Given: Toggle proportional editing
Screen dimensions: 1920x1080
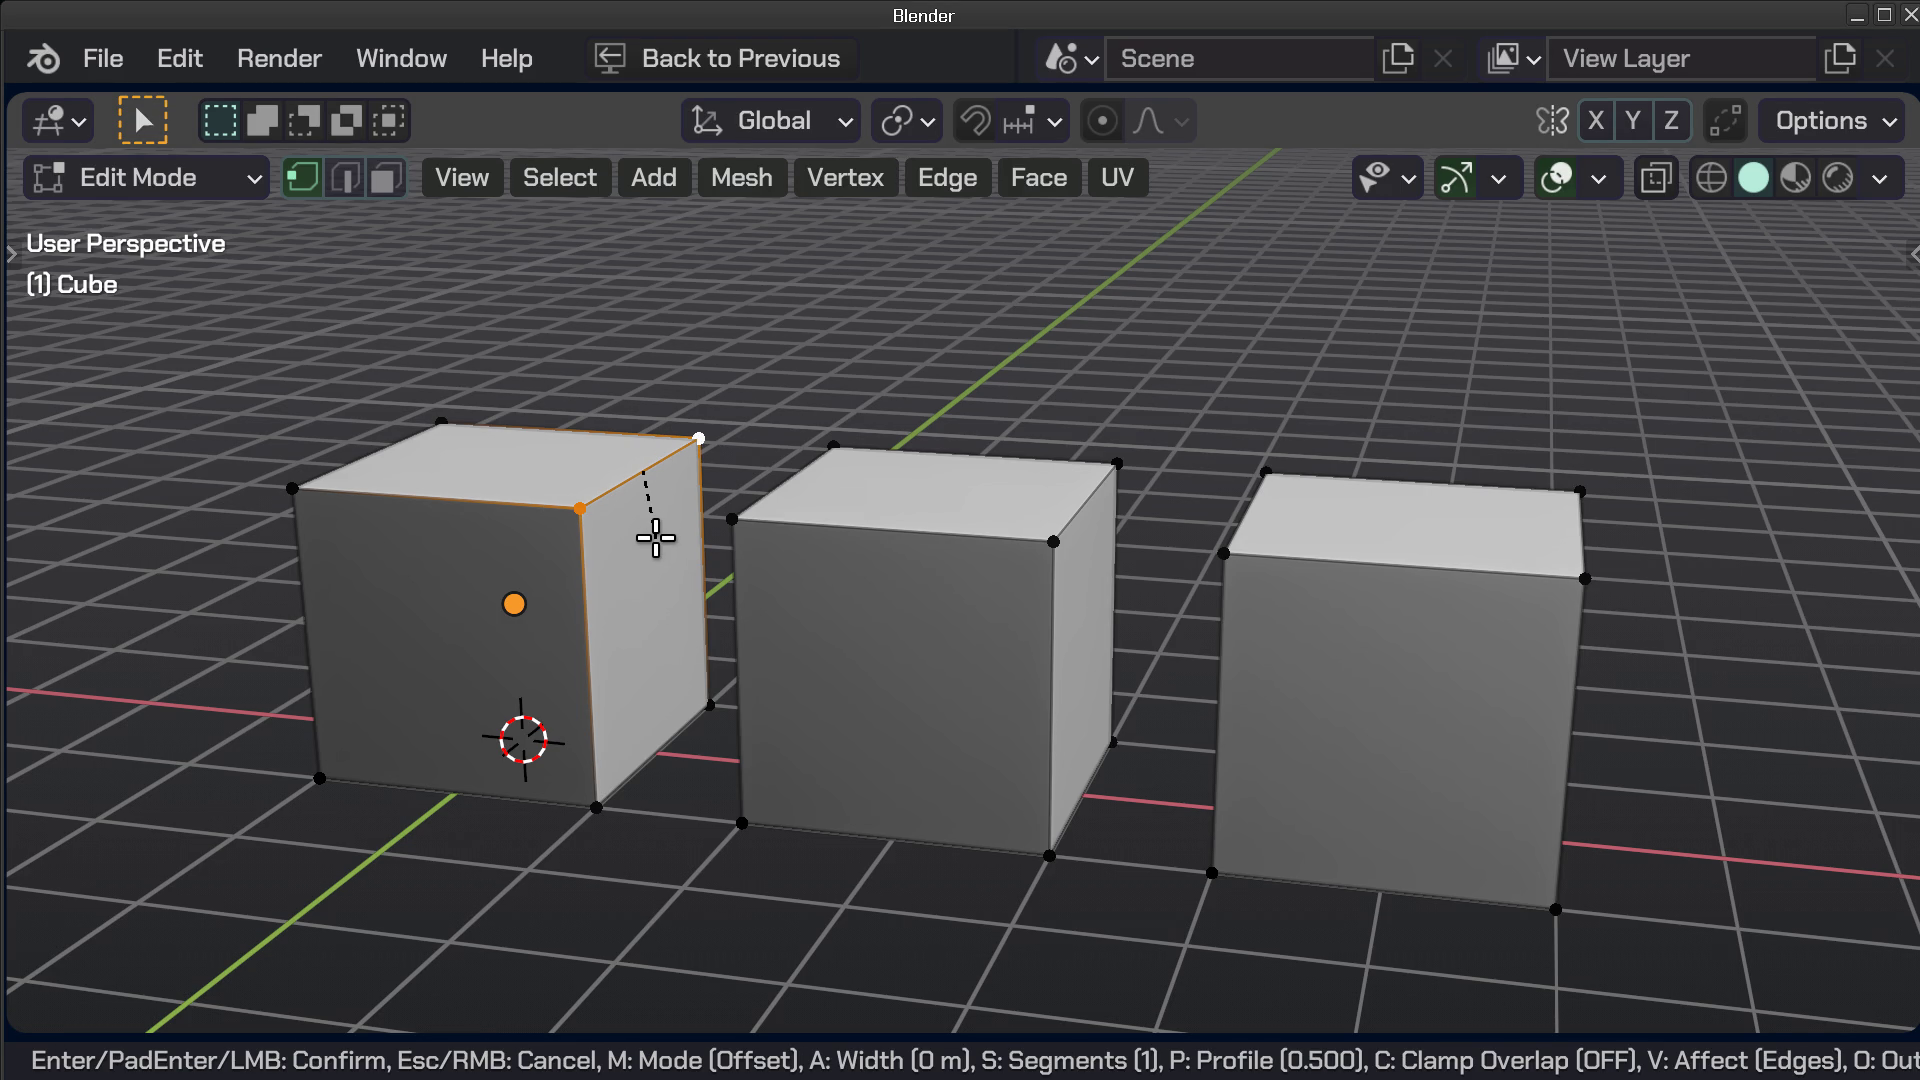Looking at the screenshot, I should pyautogui.click(x=1102, y=121).
